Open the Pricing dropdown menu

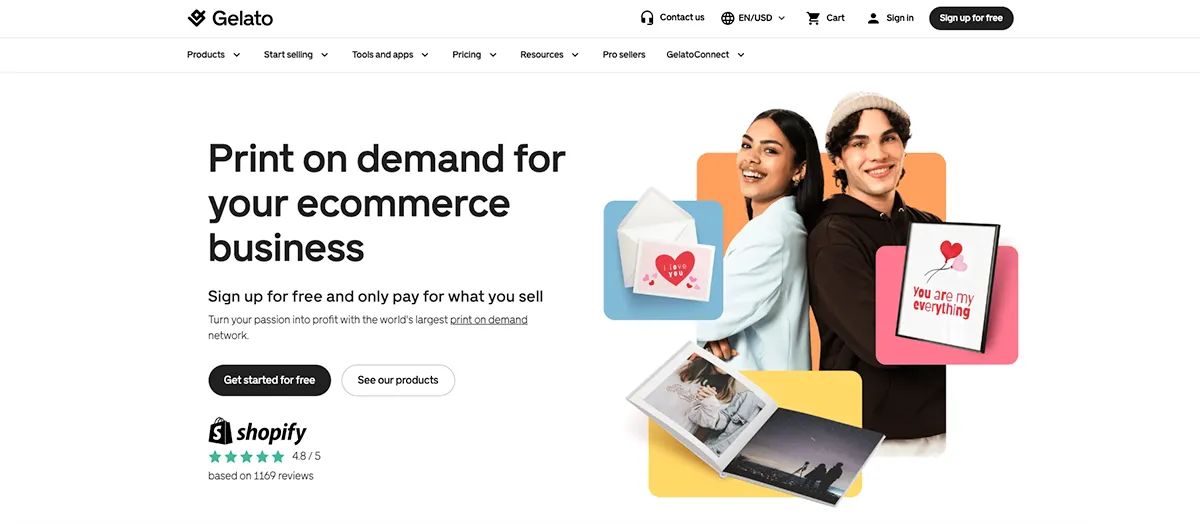(474, 55)
